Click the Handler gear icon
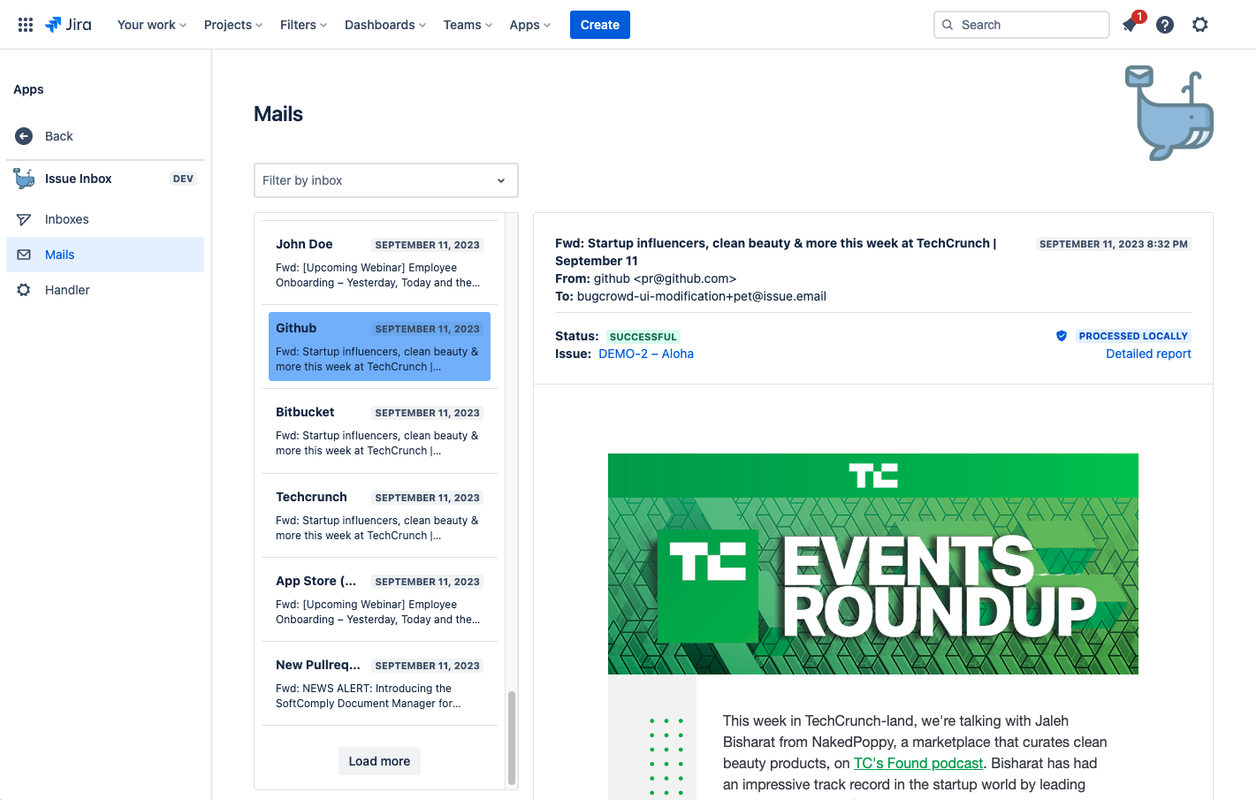This screenshot has height=800, width=1256. tap(24, 290)
